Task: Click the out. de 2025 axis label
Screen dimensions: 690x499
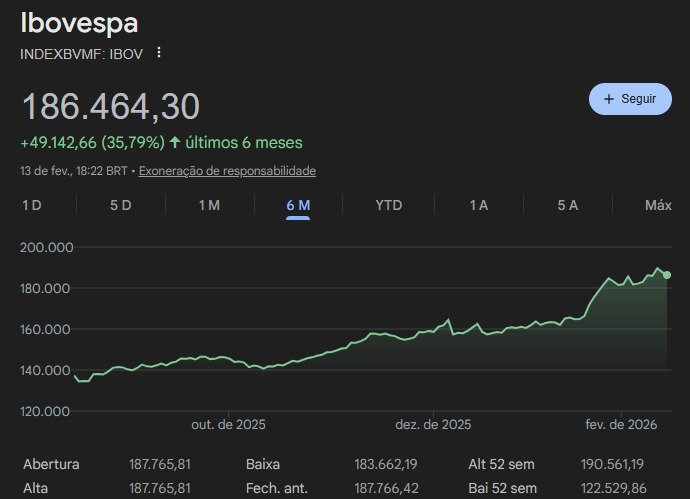Action: click(x=229, y=425)
